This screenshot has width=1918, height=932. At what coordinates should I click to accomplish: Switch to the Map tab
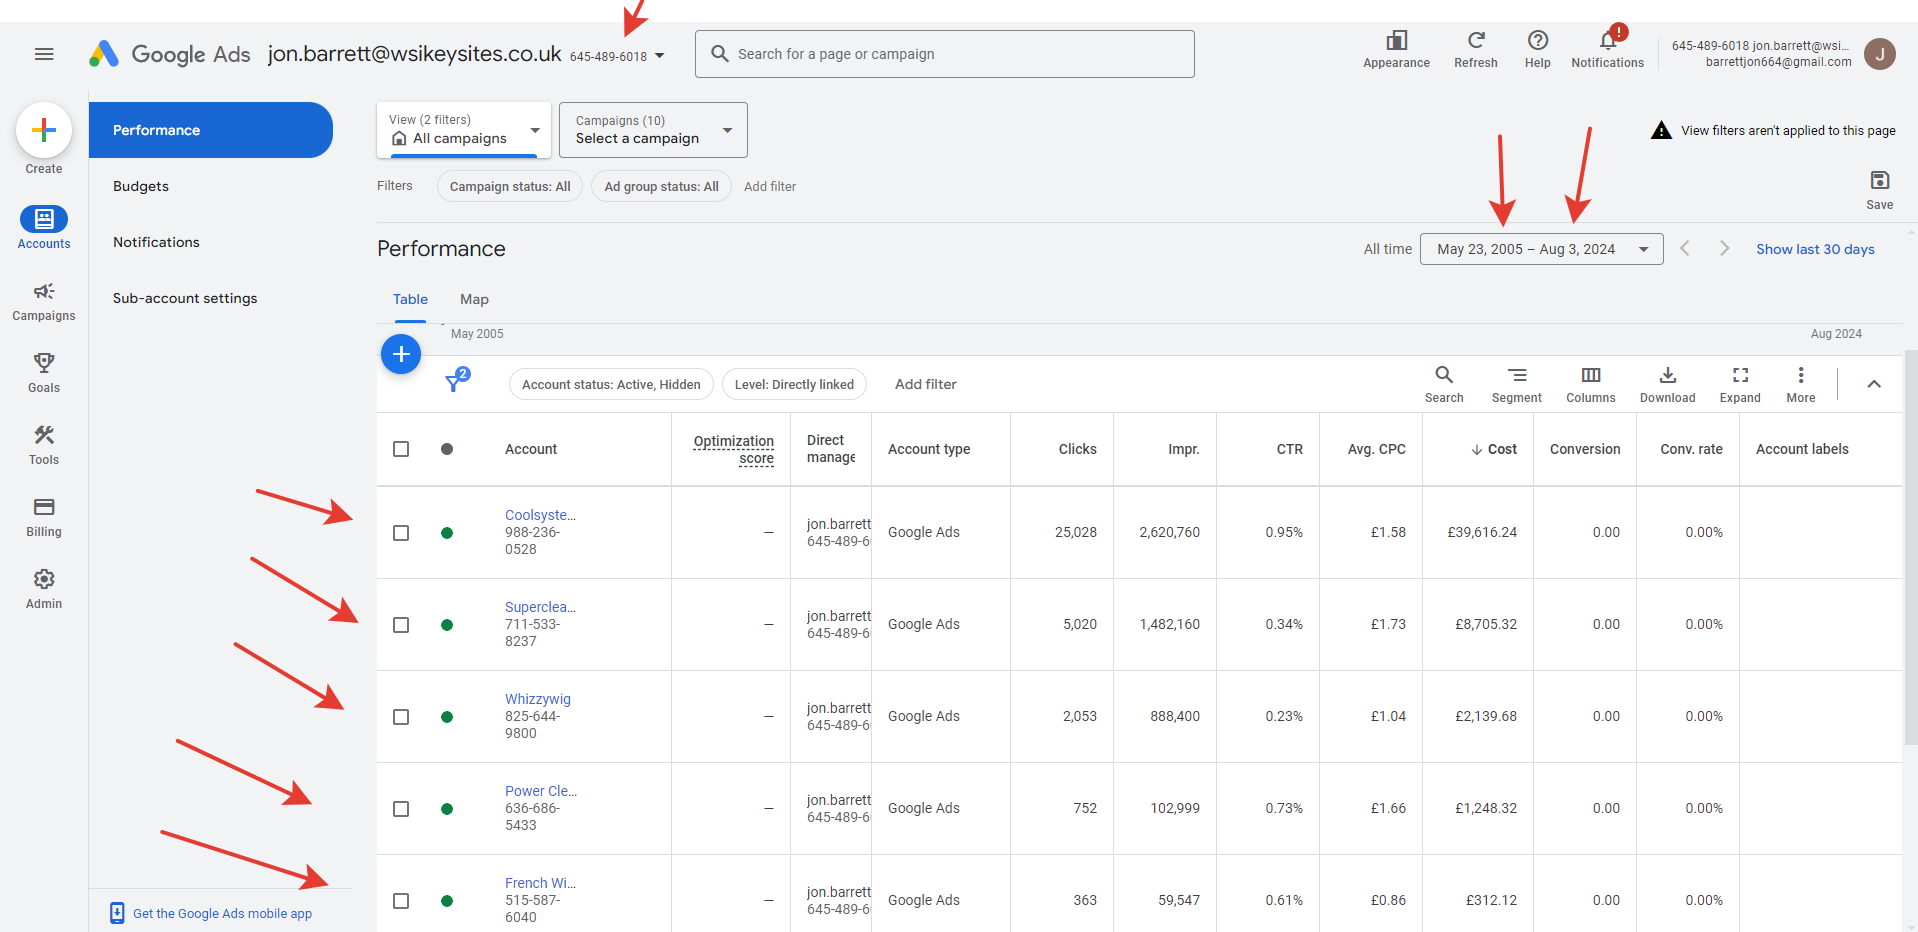pyautogui.click(x=474, y=300)
